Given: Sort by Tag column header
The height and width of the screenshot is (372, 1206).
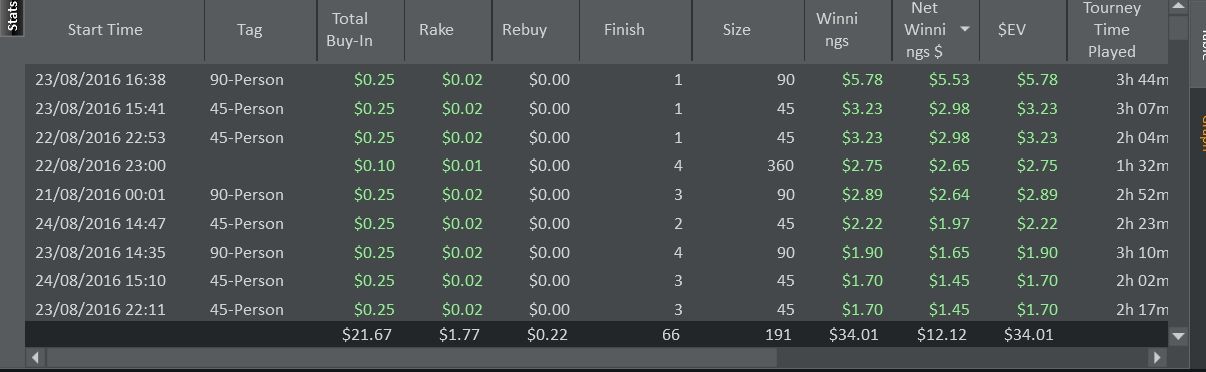Looking at the screenshot, I should pos(250,30).
